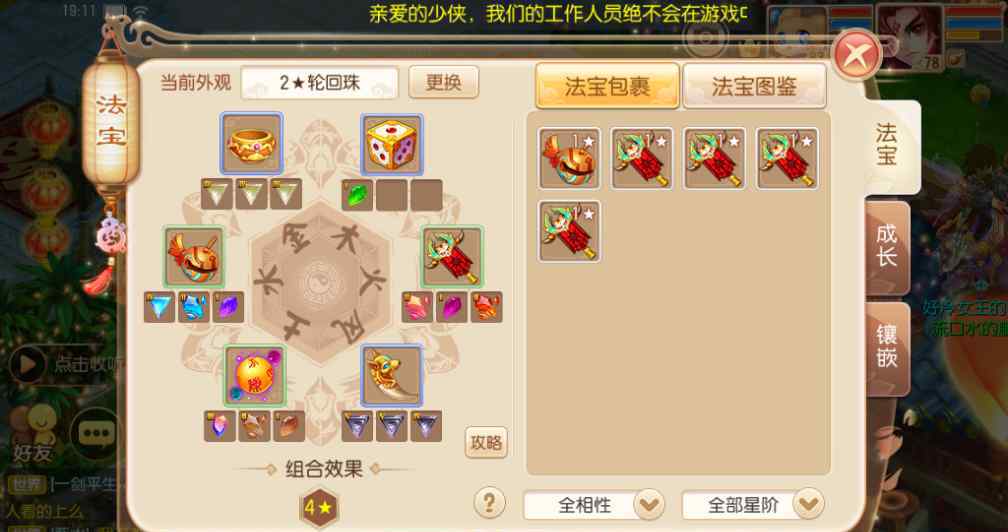Pick the fish drum item in treasure bag
1008x532 pixels.
[569, 158]
